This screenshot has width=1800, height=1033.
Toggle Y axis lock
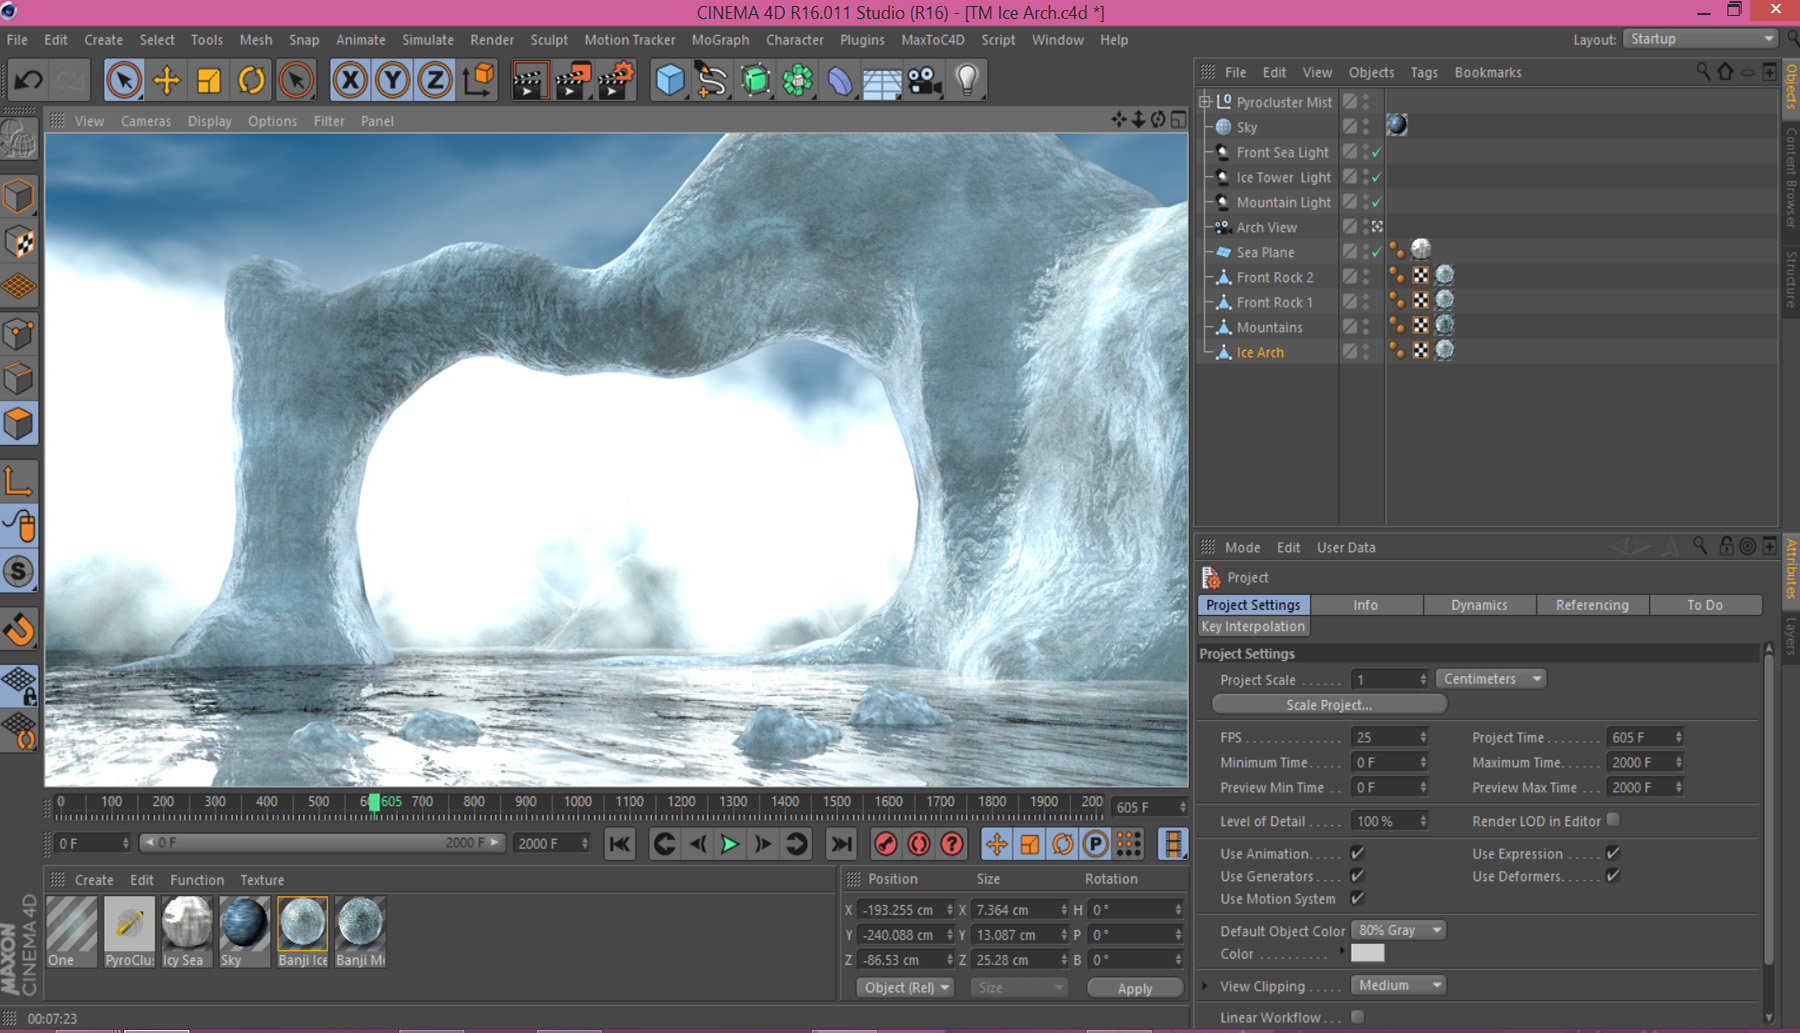(392, 80)
